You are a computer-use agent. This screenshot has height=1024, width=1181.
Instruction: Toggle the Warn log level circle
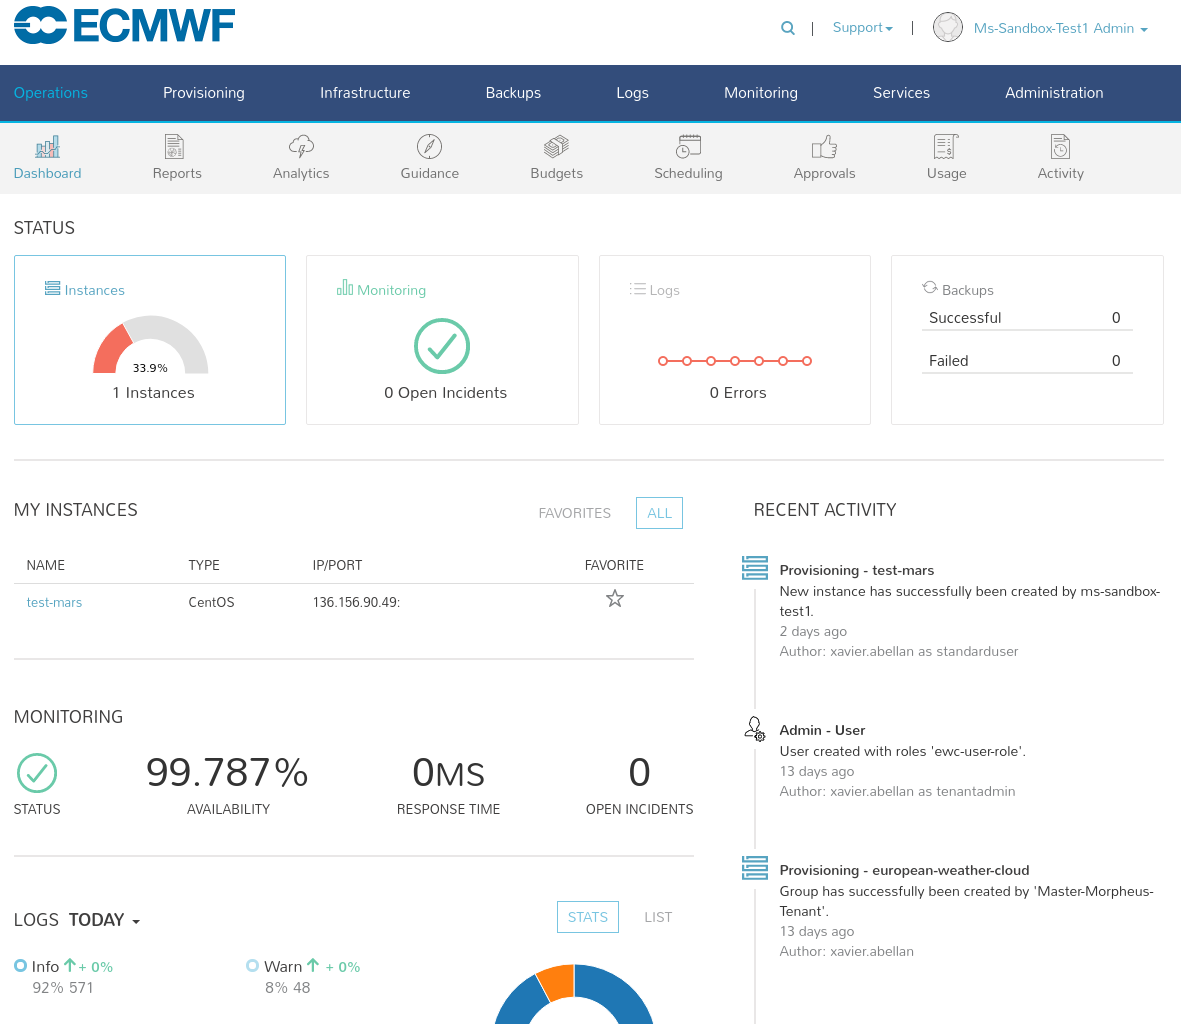point(252,965)
